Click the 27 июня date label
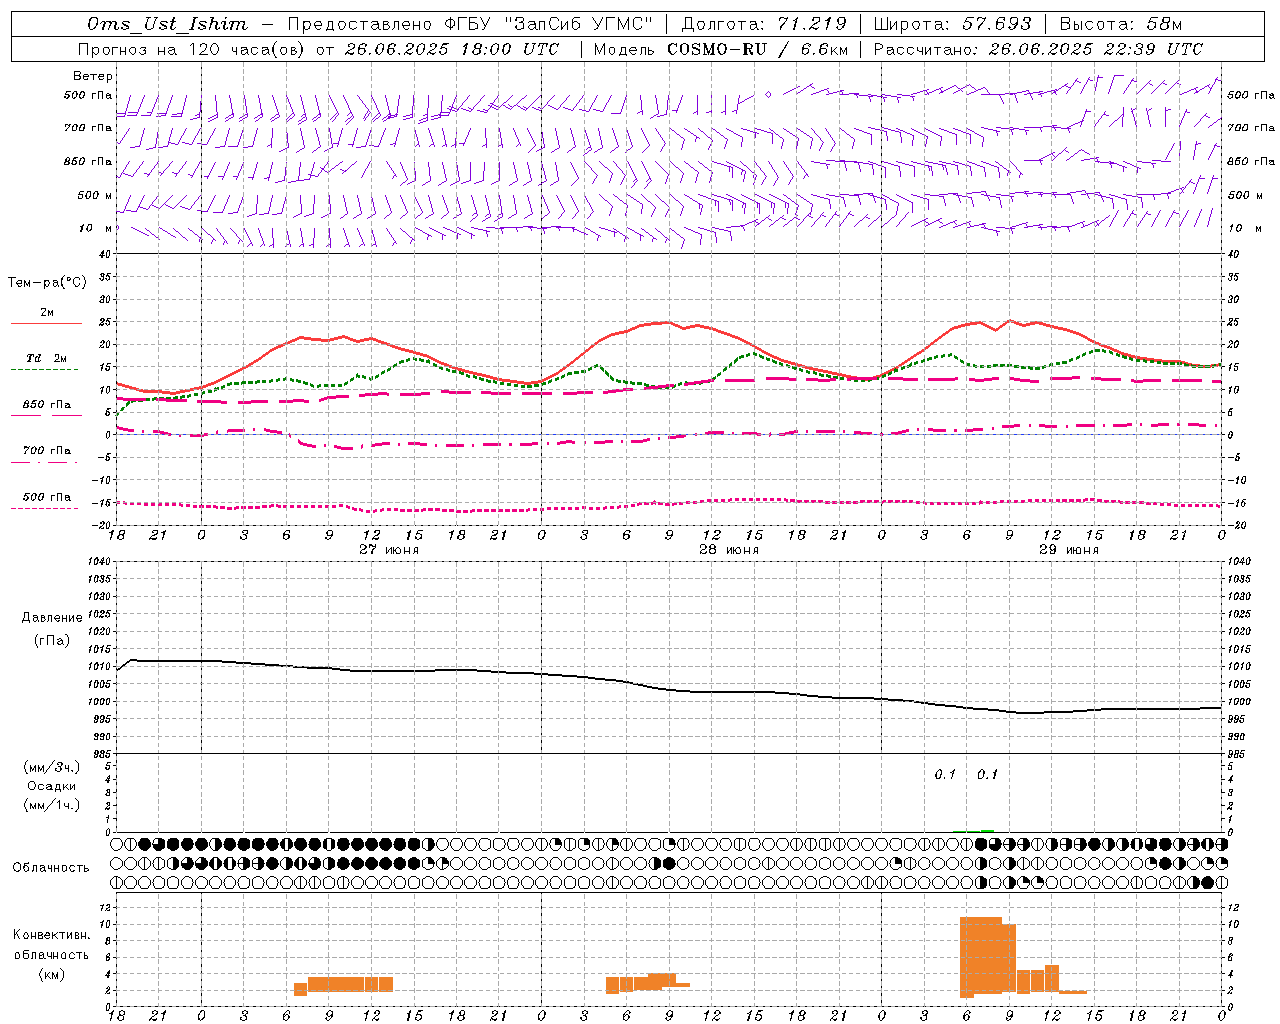This screenshot has height=1024, width=1280. point(389,549)
